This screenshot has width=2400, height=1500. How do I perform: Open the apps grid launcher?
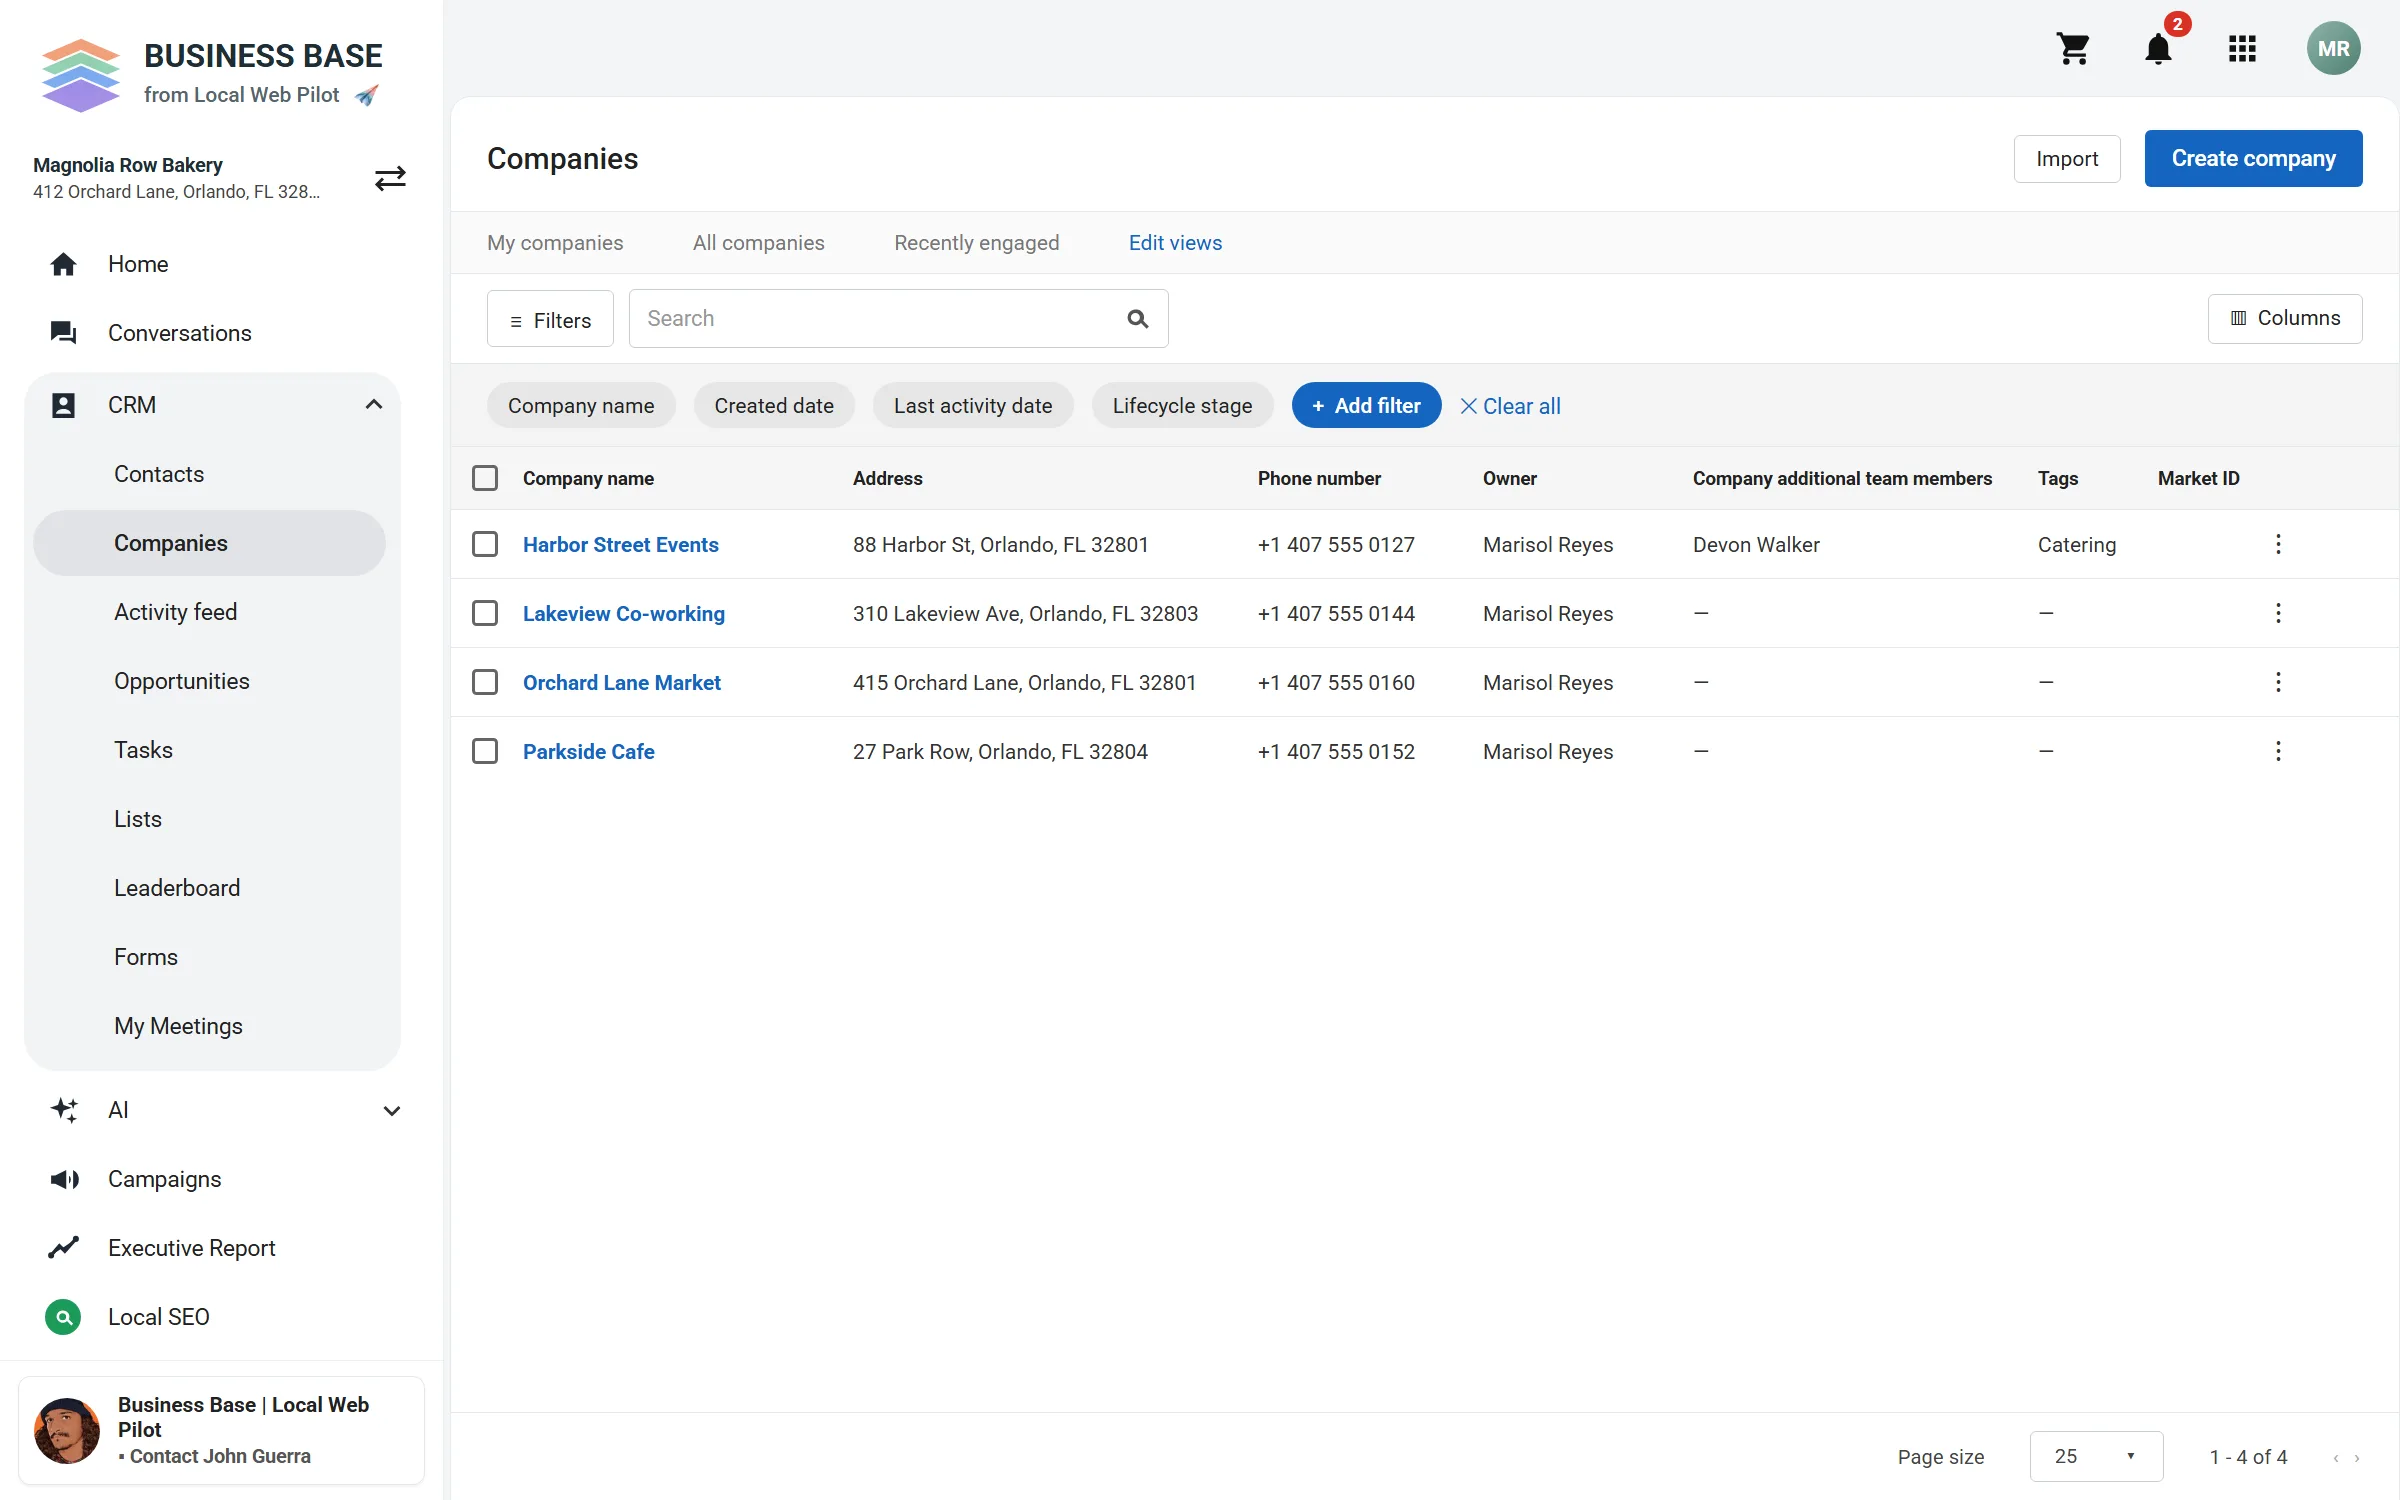tap(2242, 48)
